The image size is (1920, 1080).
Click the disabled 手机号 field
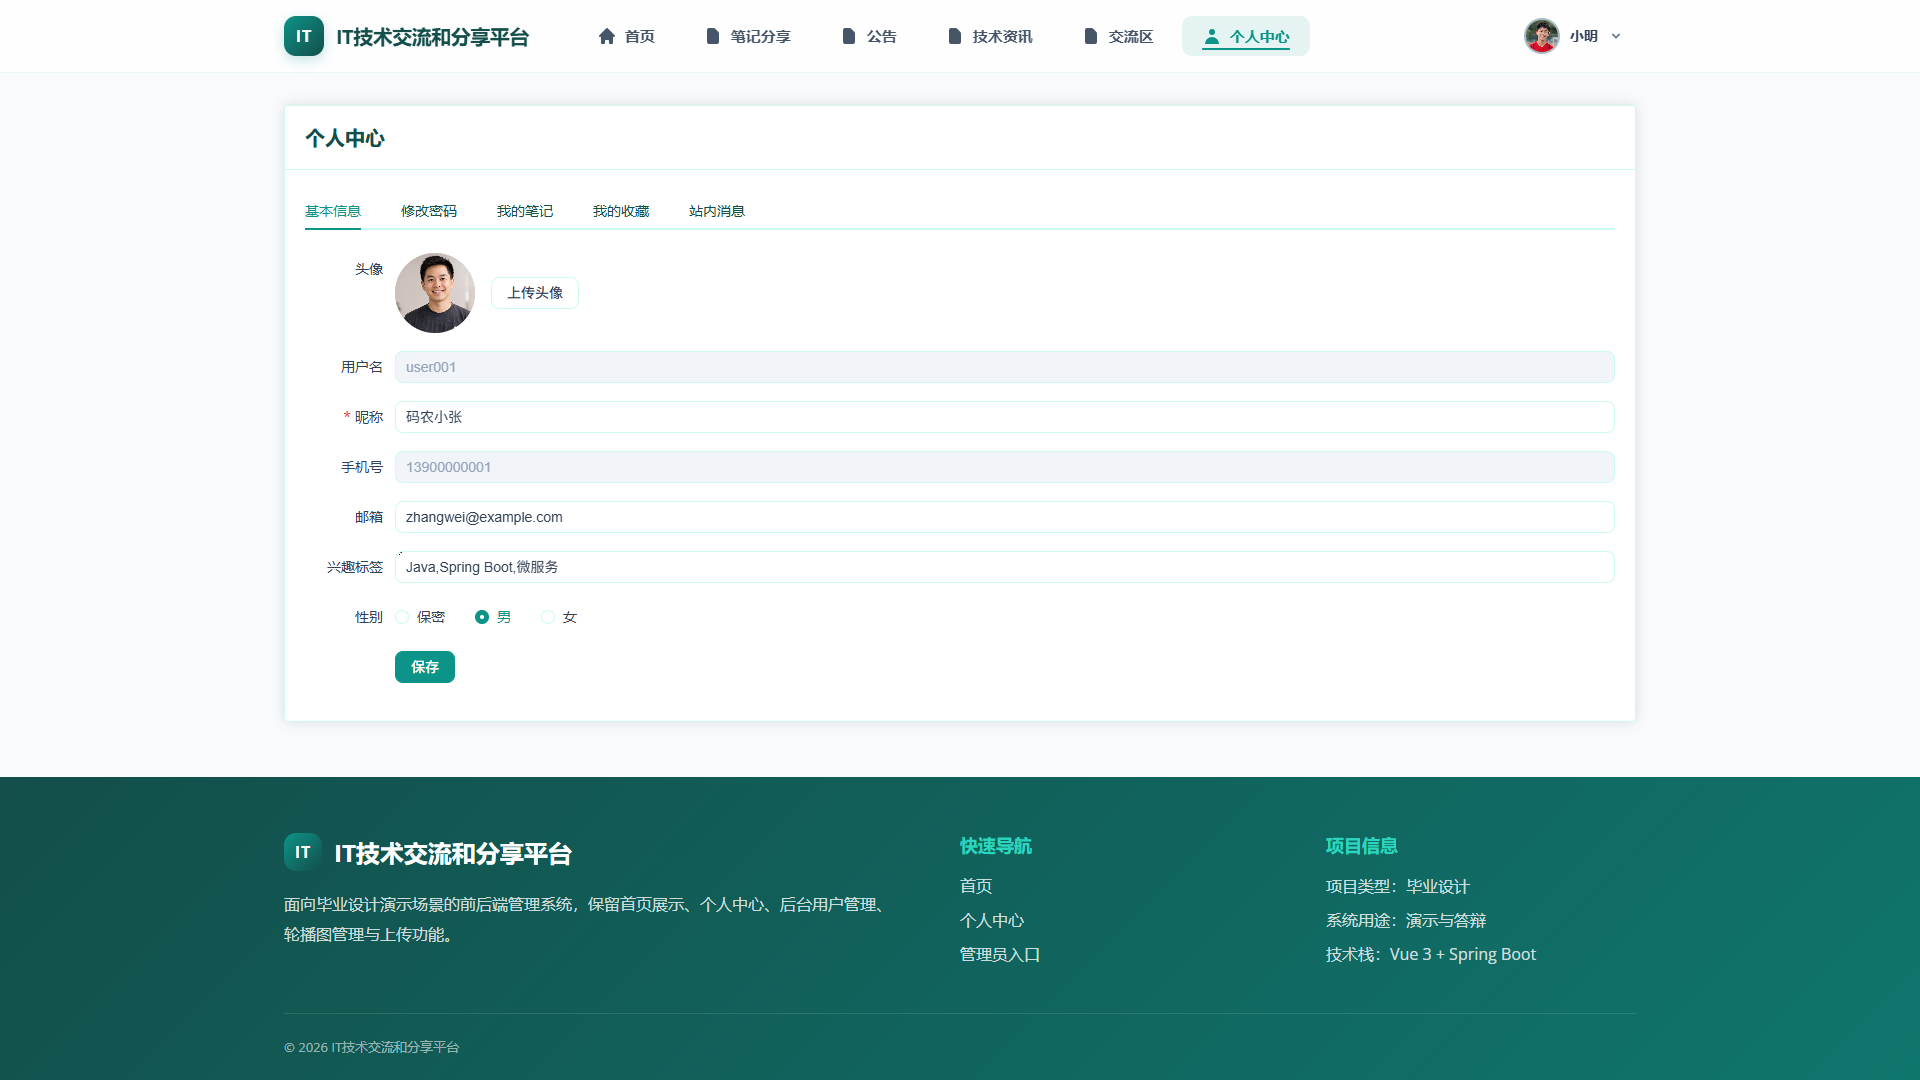[x=1005, y=467]
